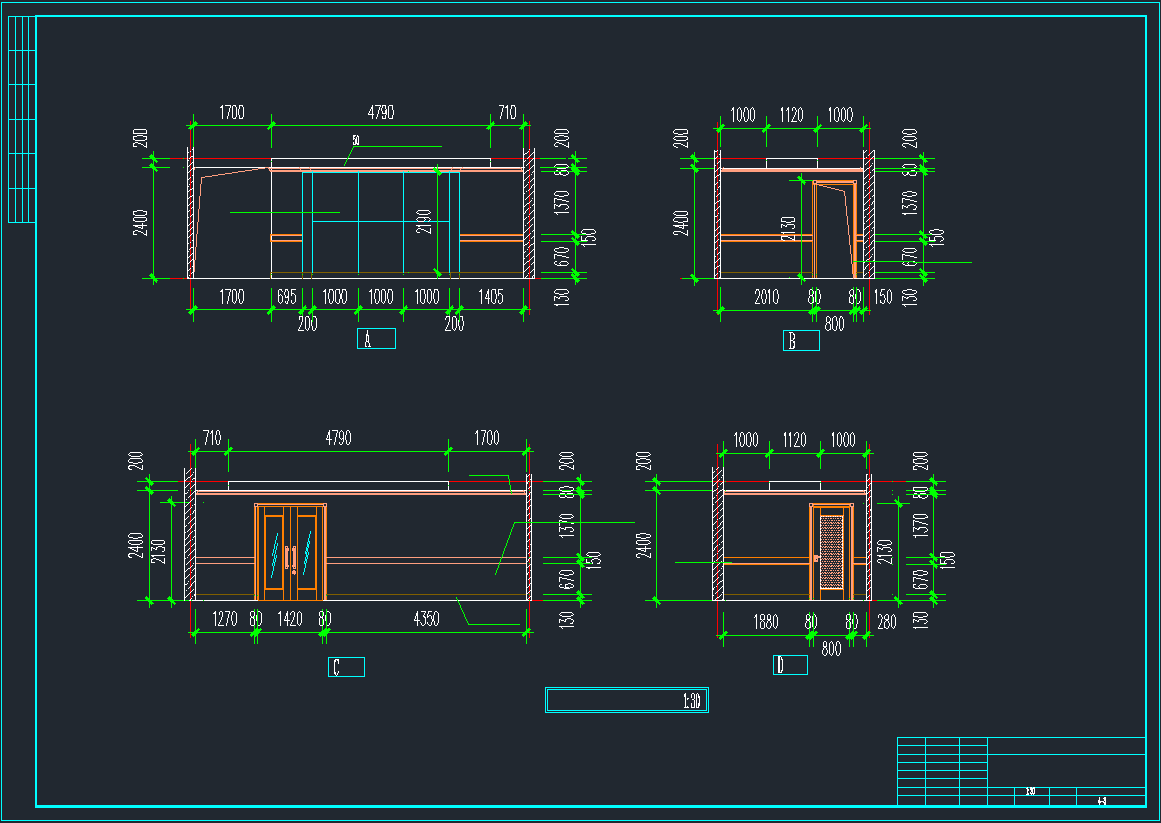Click the title block at bottom right

pos(1021,771)
